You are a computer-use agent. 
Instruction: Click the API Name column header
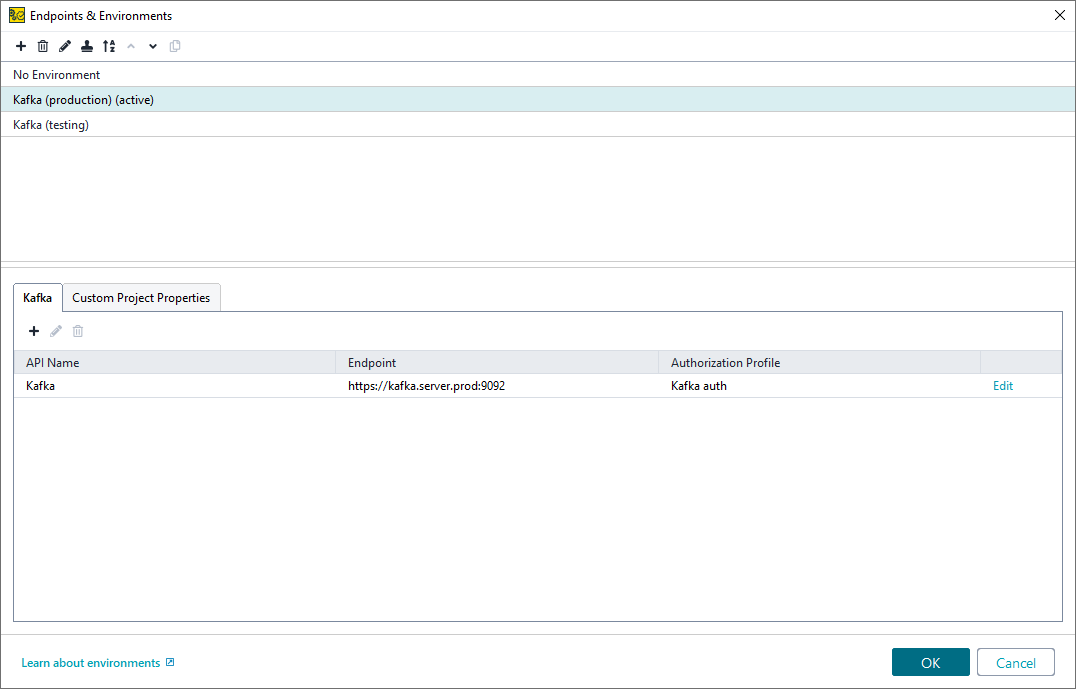[175, 362]
